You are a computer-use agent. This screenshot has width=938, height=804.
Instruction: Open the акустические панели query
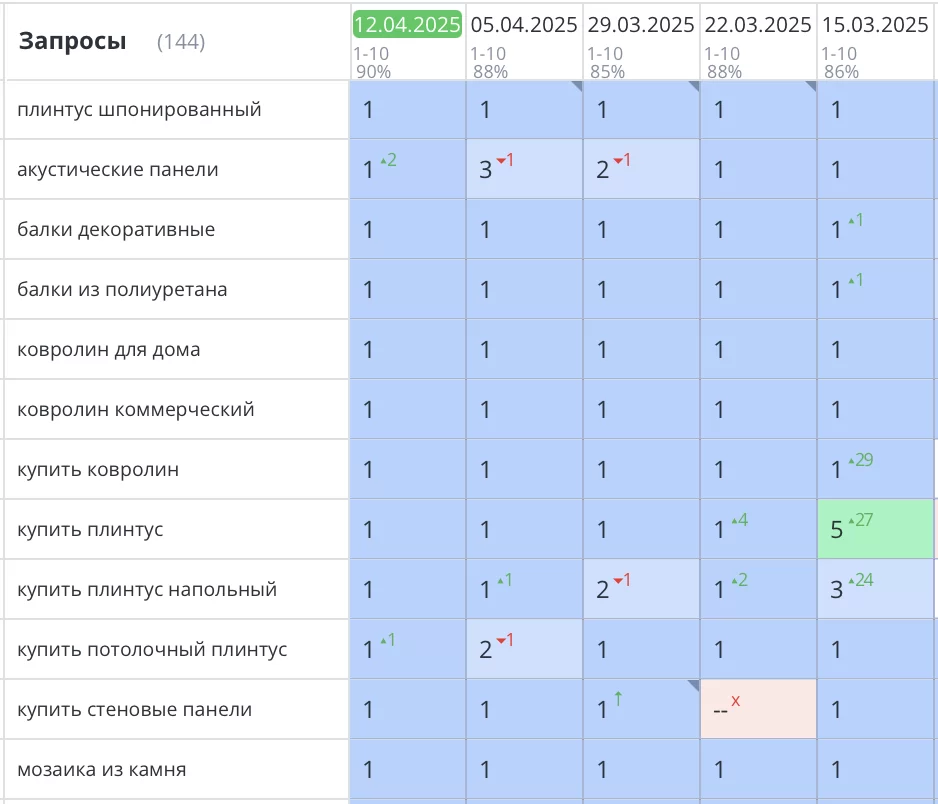[x=117, y=169]
